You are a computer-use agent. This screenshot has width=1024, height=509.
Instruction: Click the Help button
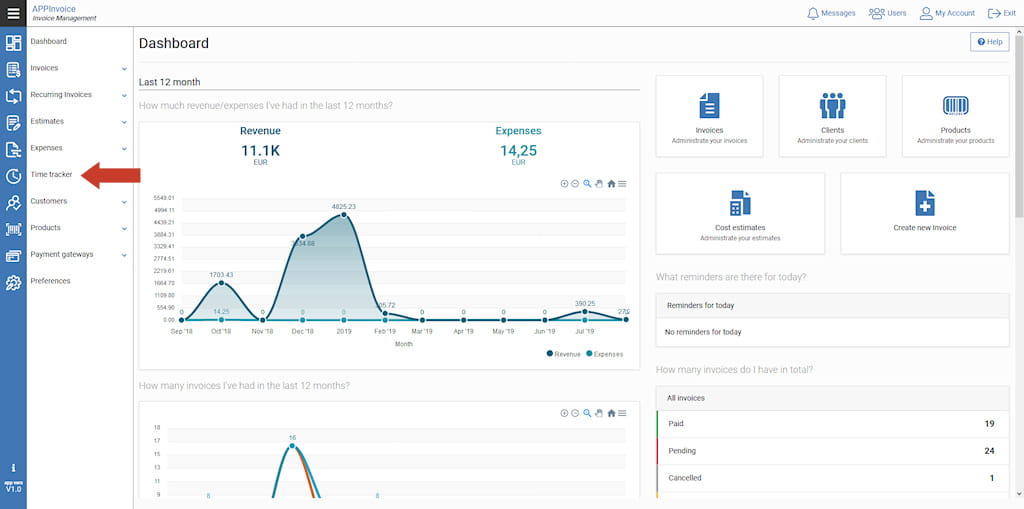[989, 42]
